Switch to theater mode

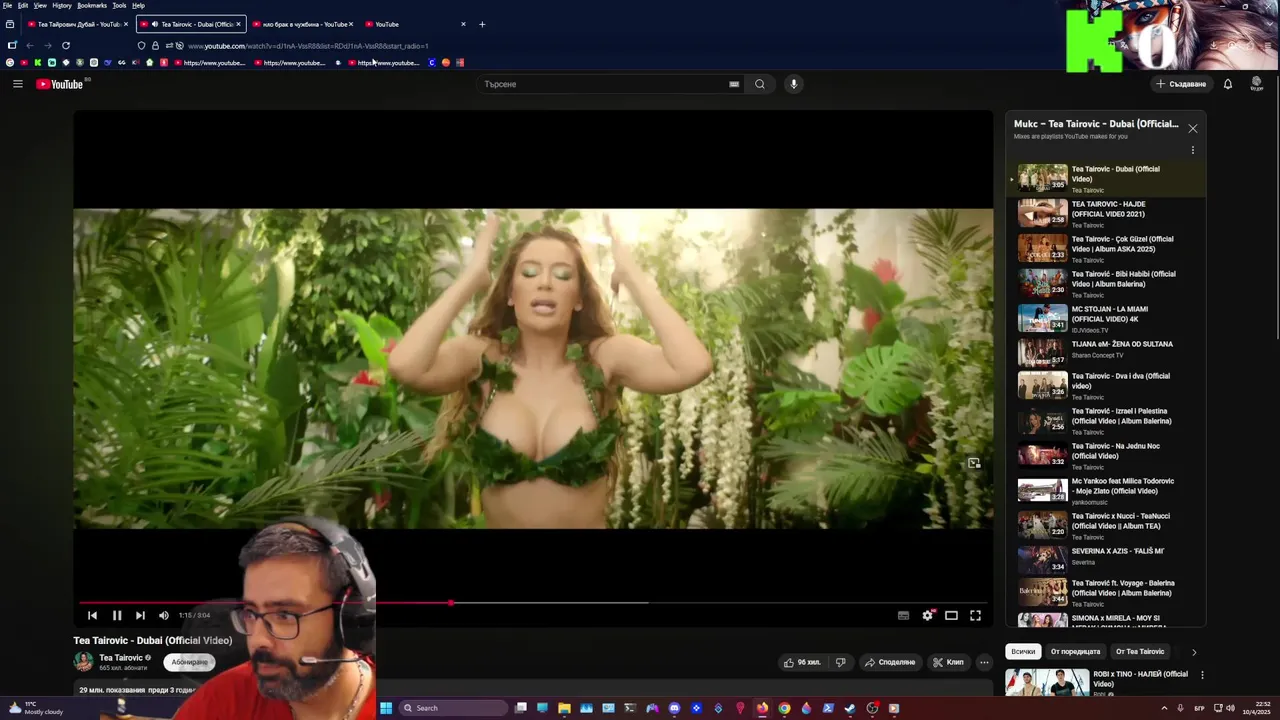(951, 616)
